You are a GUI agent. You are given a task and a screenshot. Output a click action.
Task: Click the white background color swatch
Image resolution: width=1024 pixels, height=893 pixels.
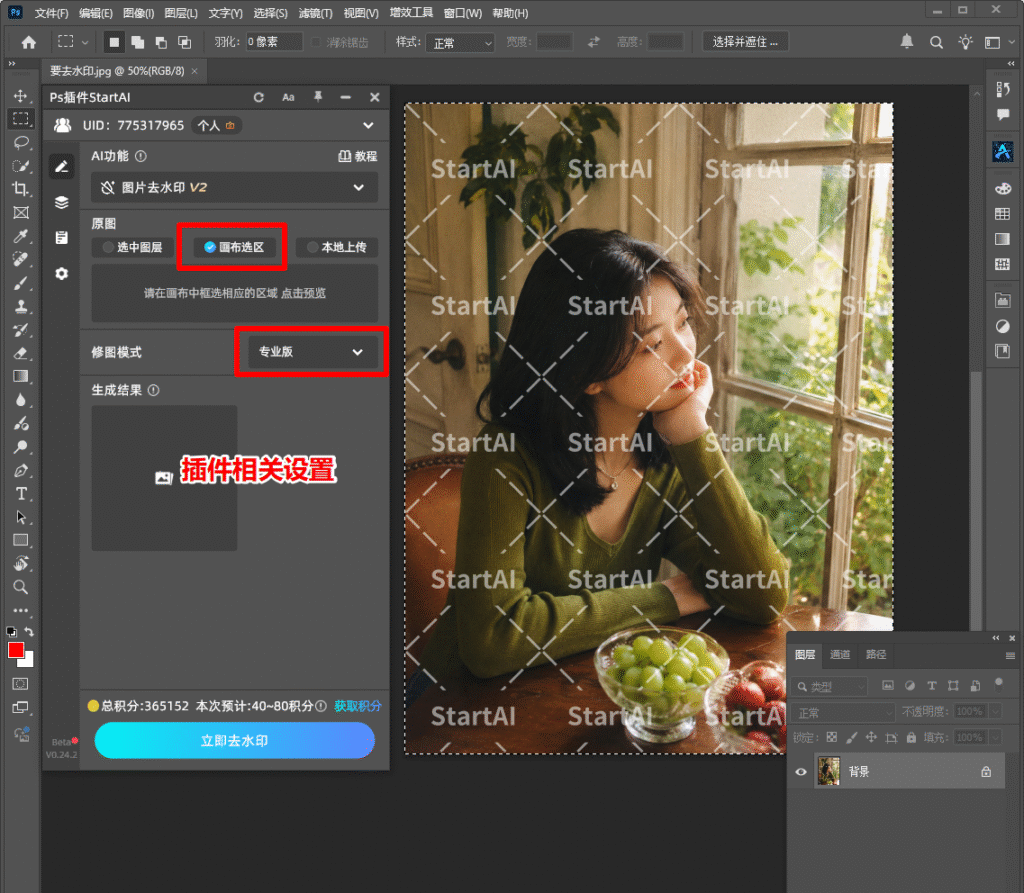(x=28, y=662)
